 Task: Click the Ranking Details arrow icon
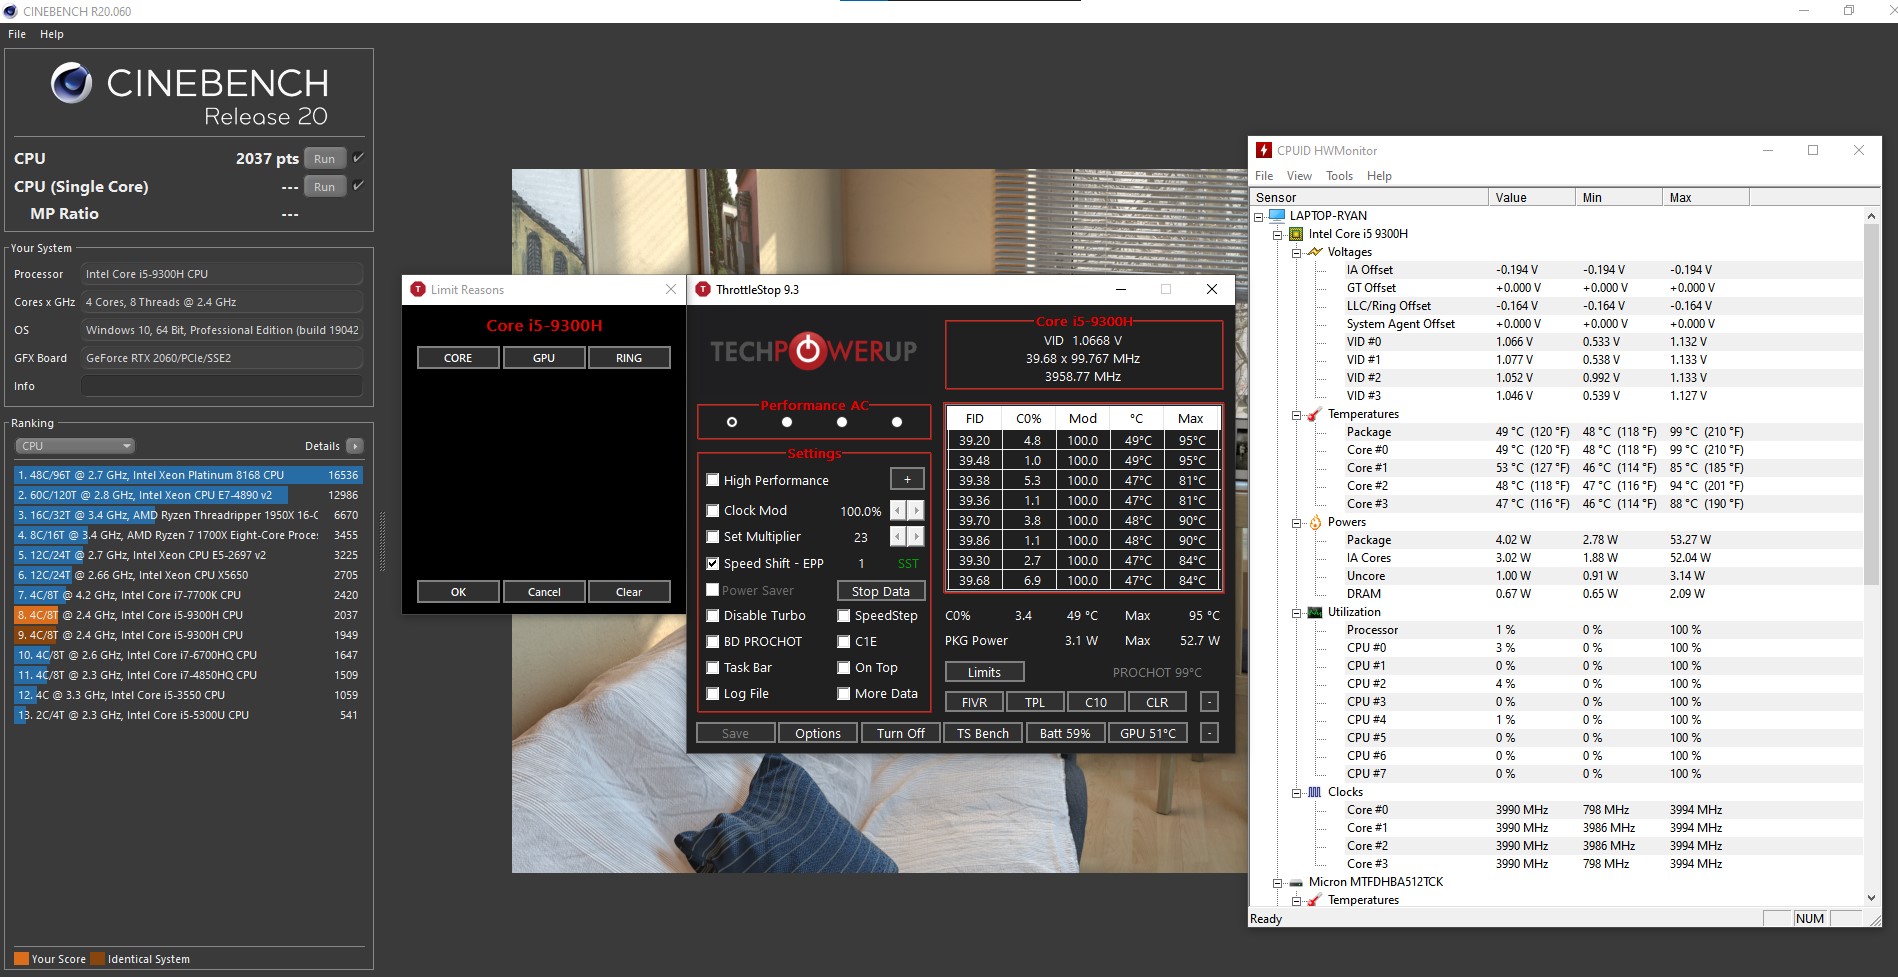355,446
